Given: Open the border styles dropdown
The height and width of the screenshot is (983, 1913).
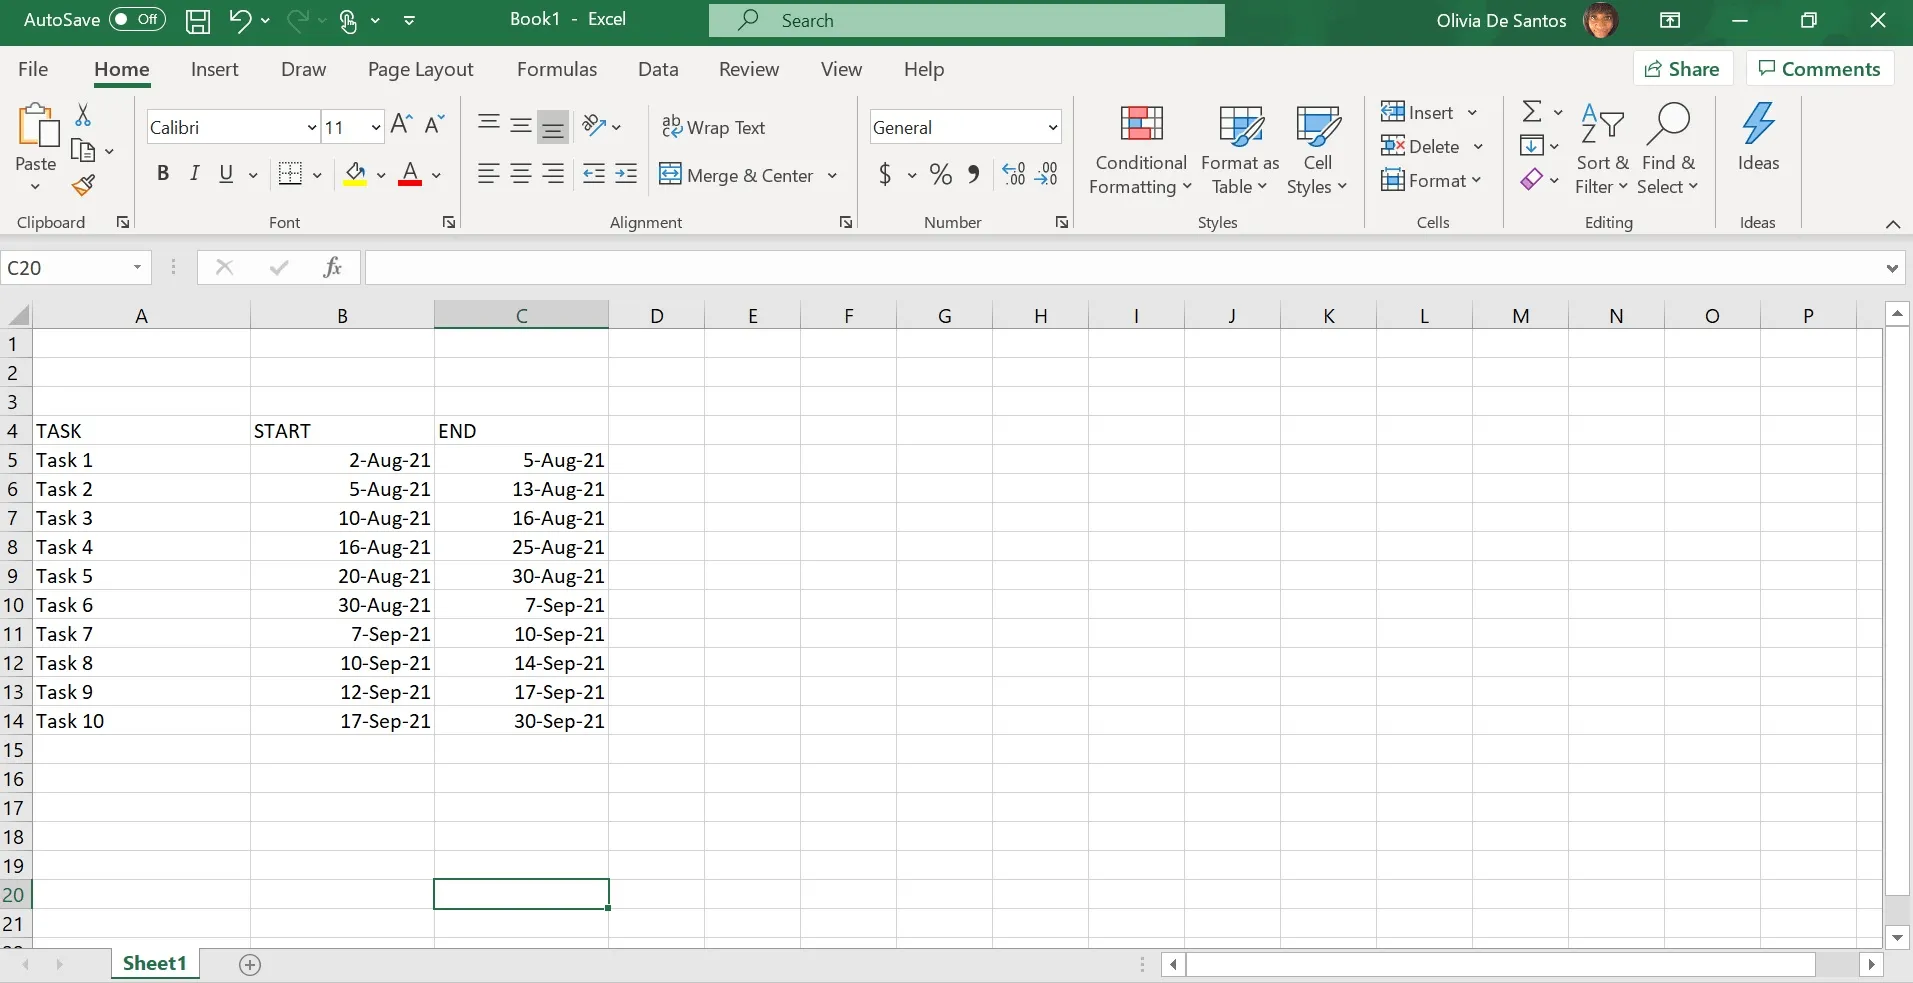Looking at the screenshot, I should click(x=316, y=173).
